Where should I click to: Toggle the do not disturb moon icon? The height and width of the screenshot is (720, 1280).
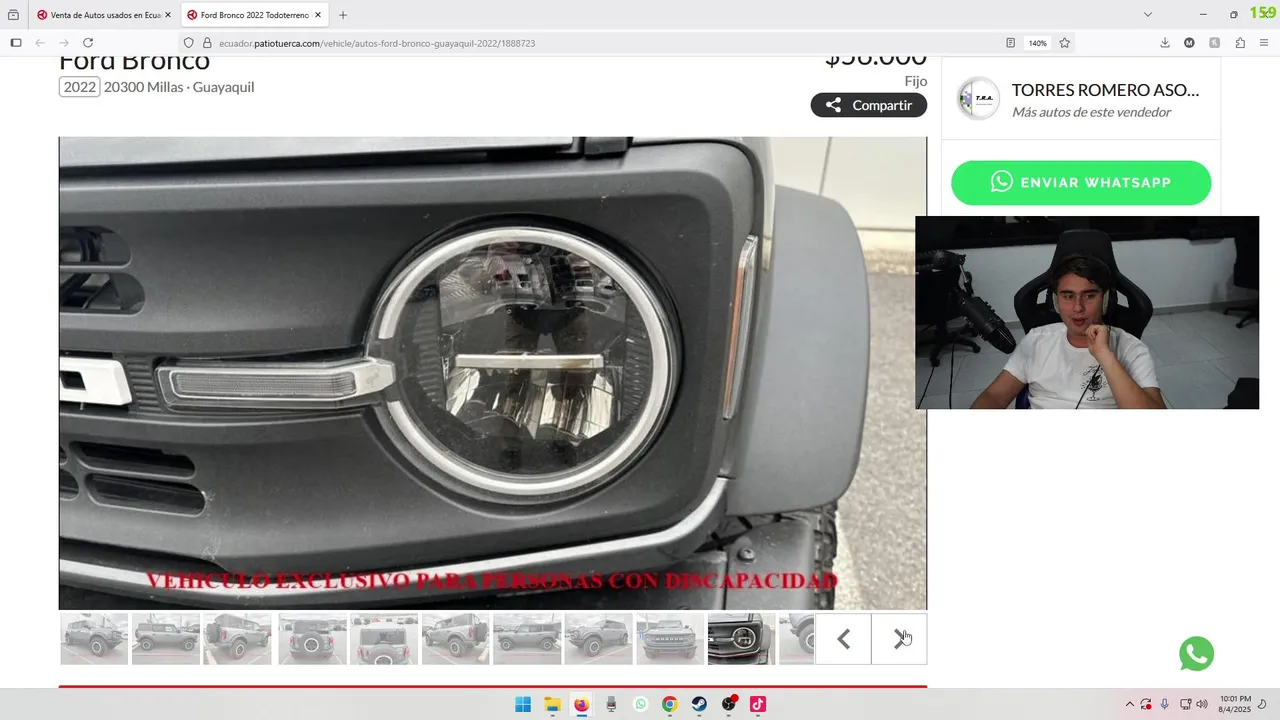(1262, 704)
